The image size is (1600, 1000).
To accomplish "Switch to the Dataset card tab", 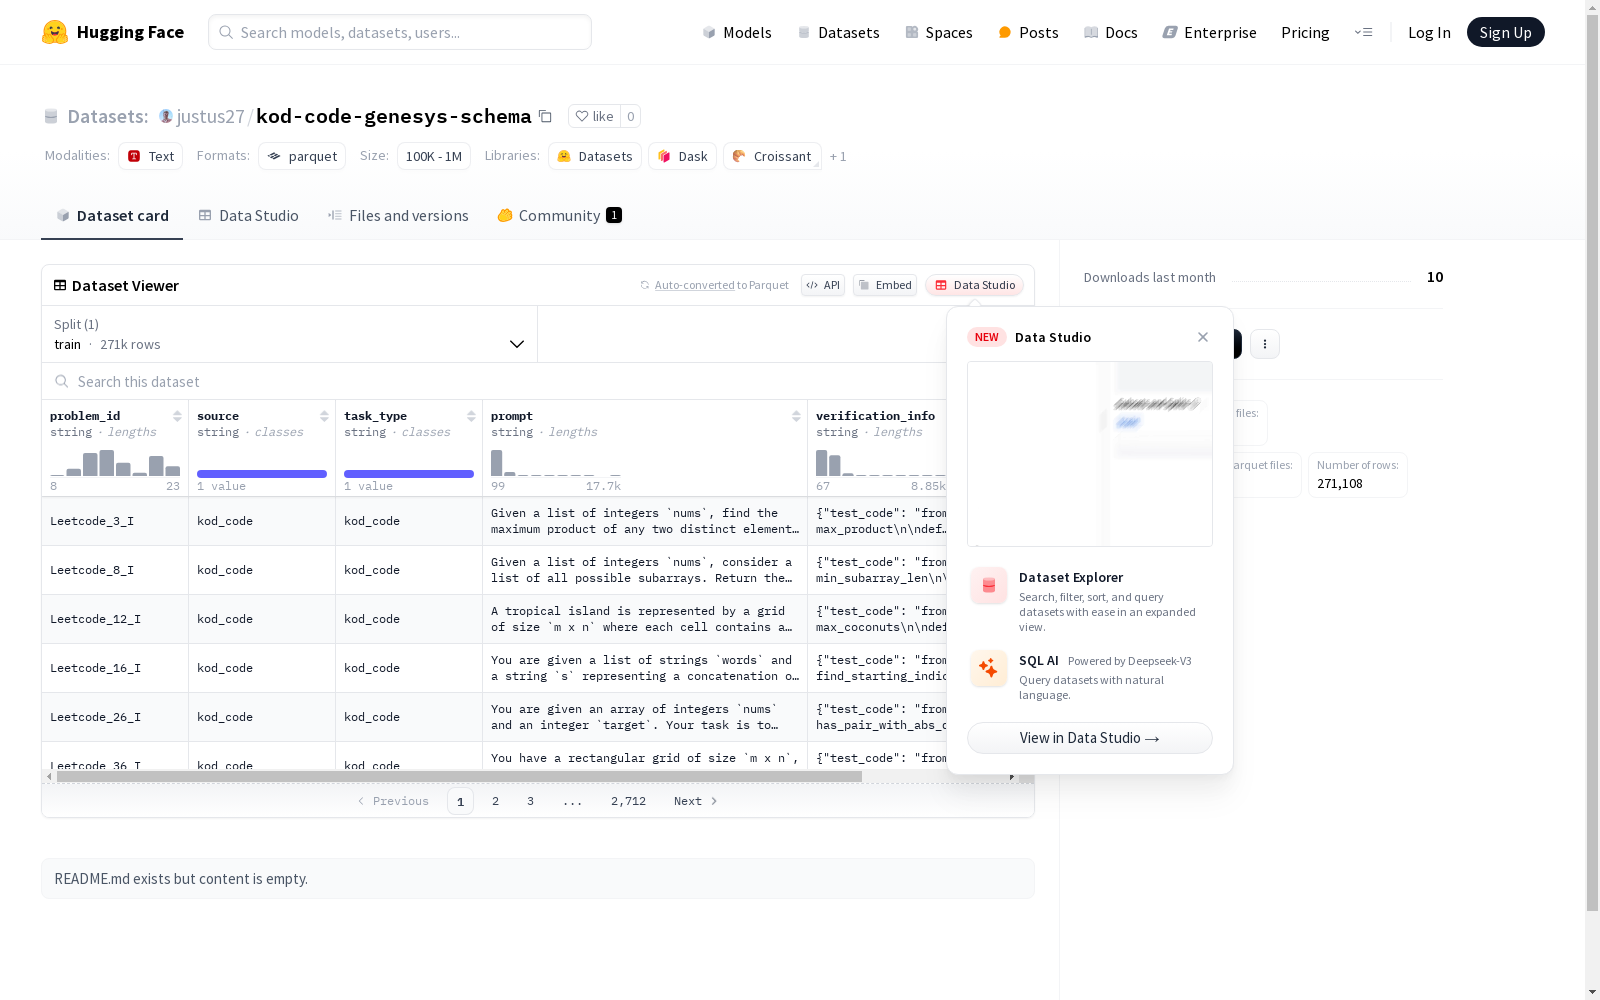I will [112, 216].
